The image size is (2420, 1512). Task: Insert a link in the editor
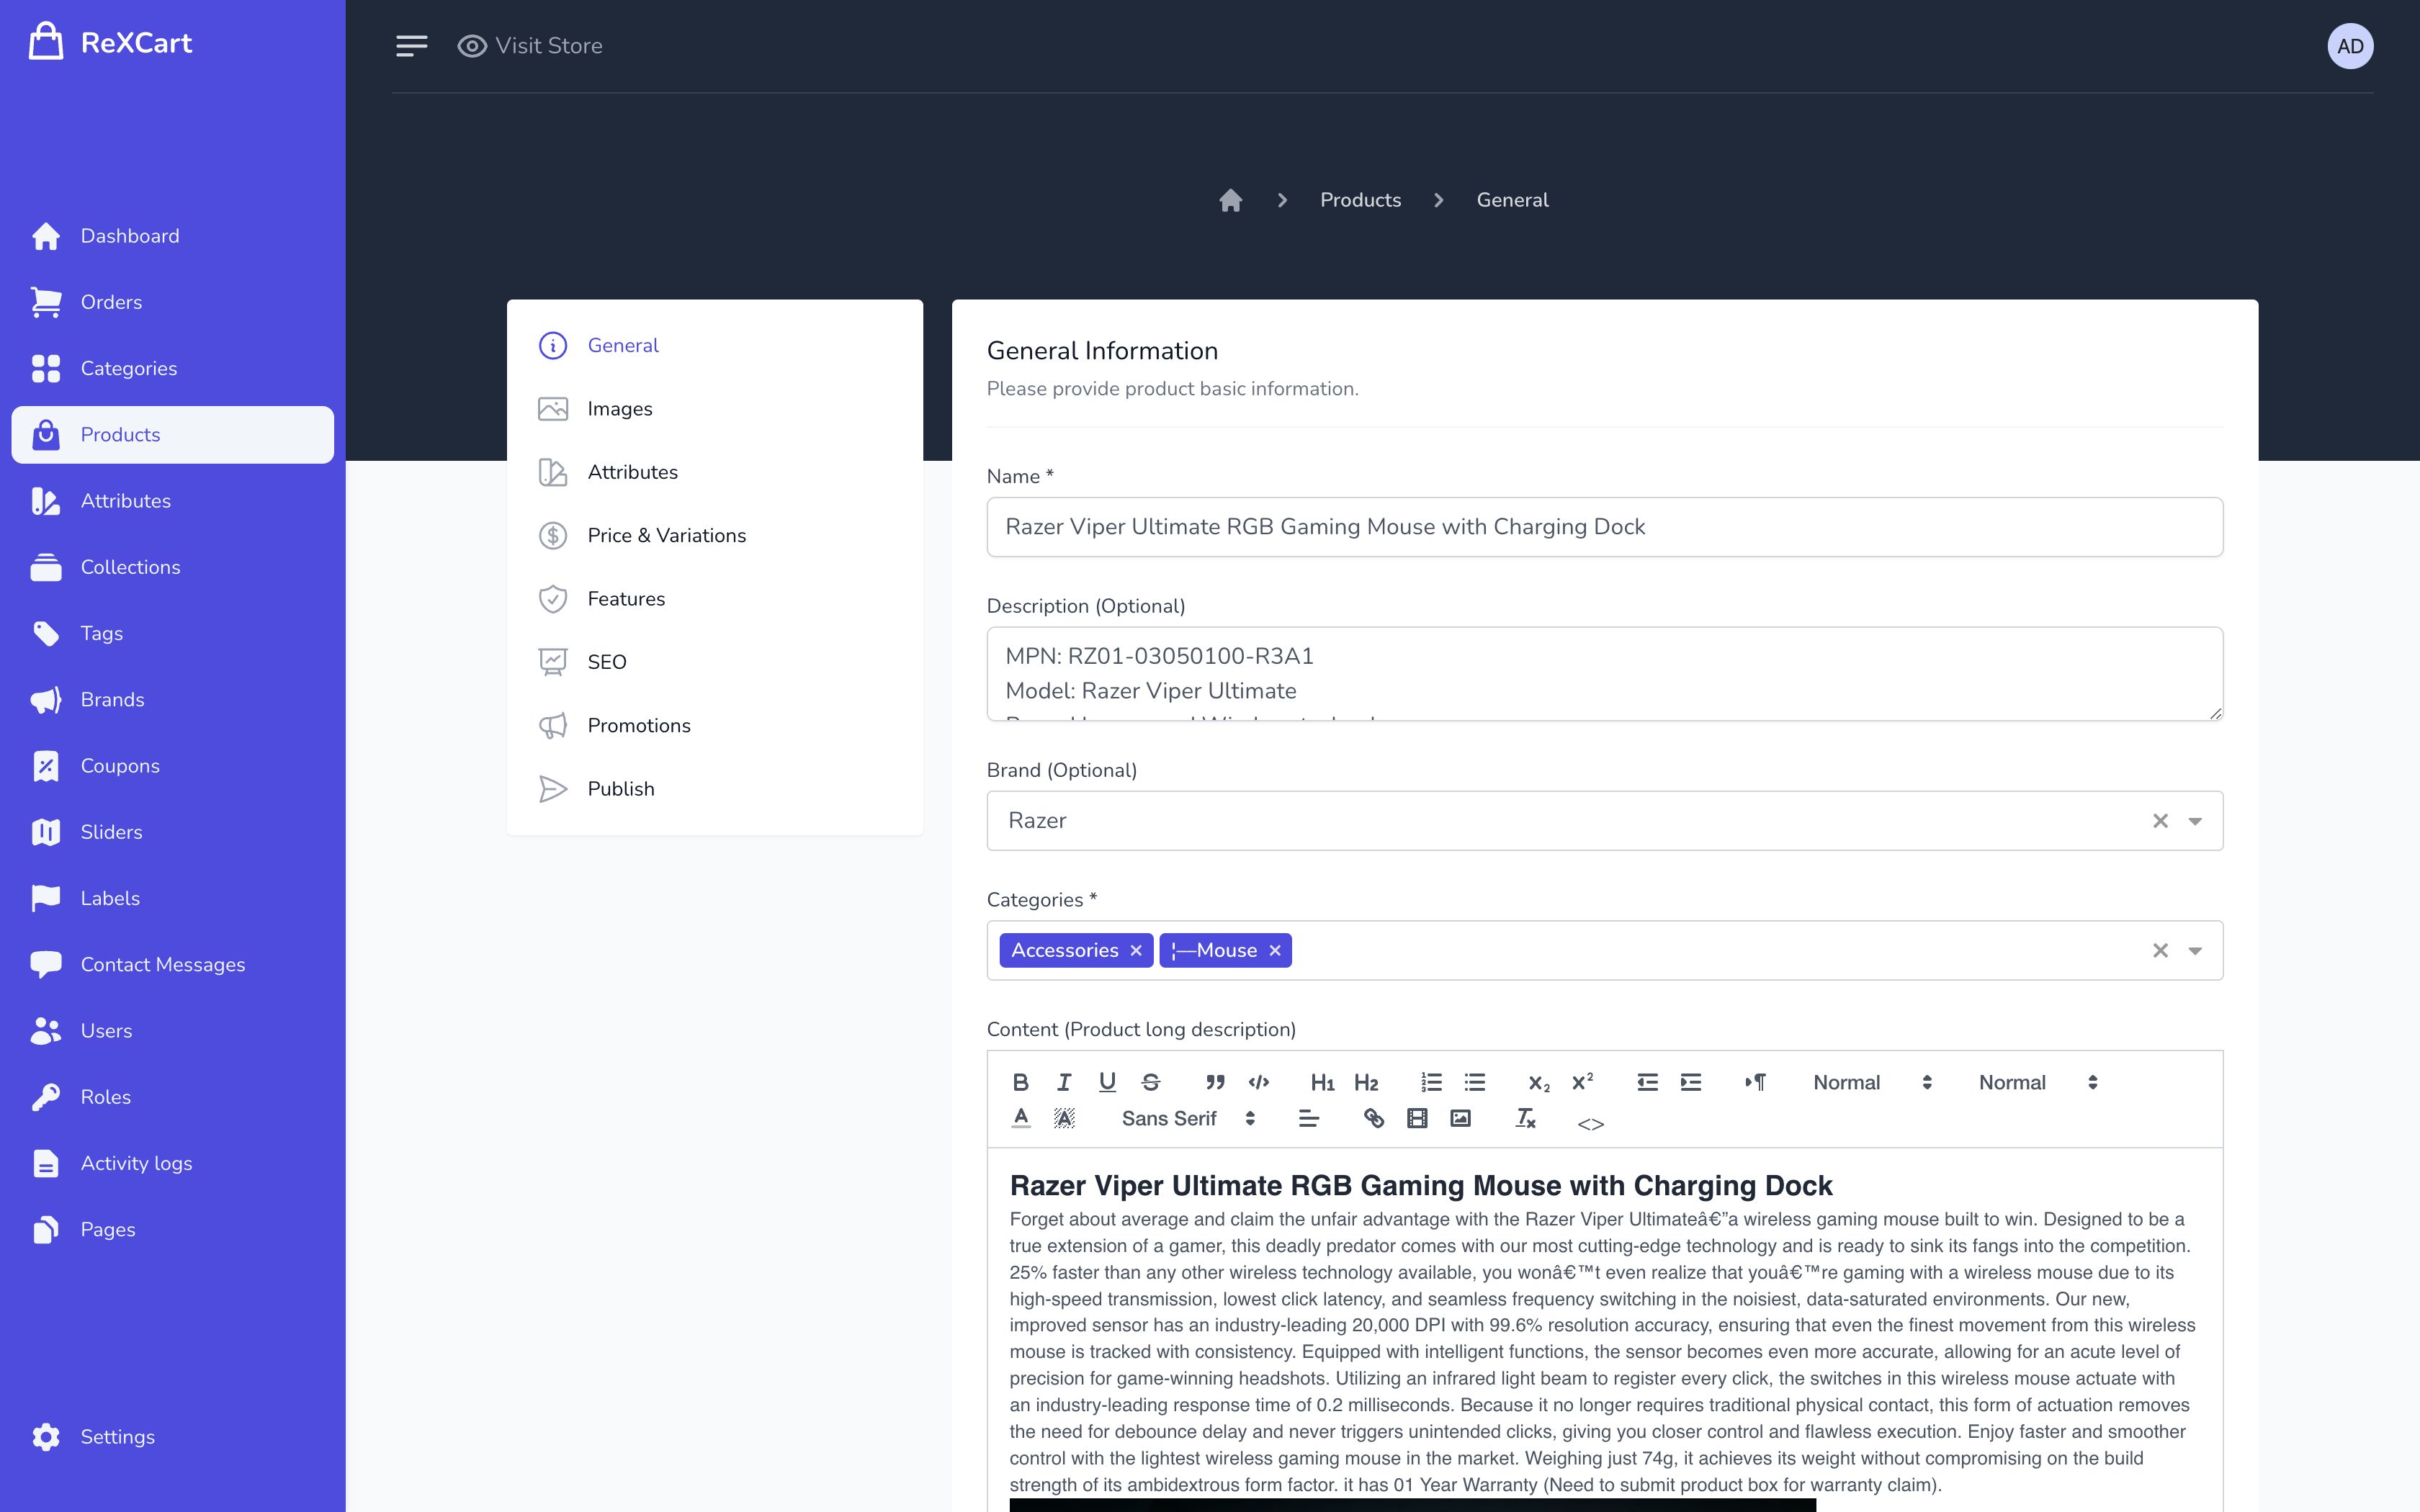pyautogui.click(x=1374, y=1118)
